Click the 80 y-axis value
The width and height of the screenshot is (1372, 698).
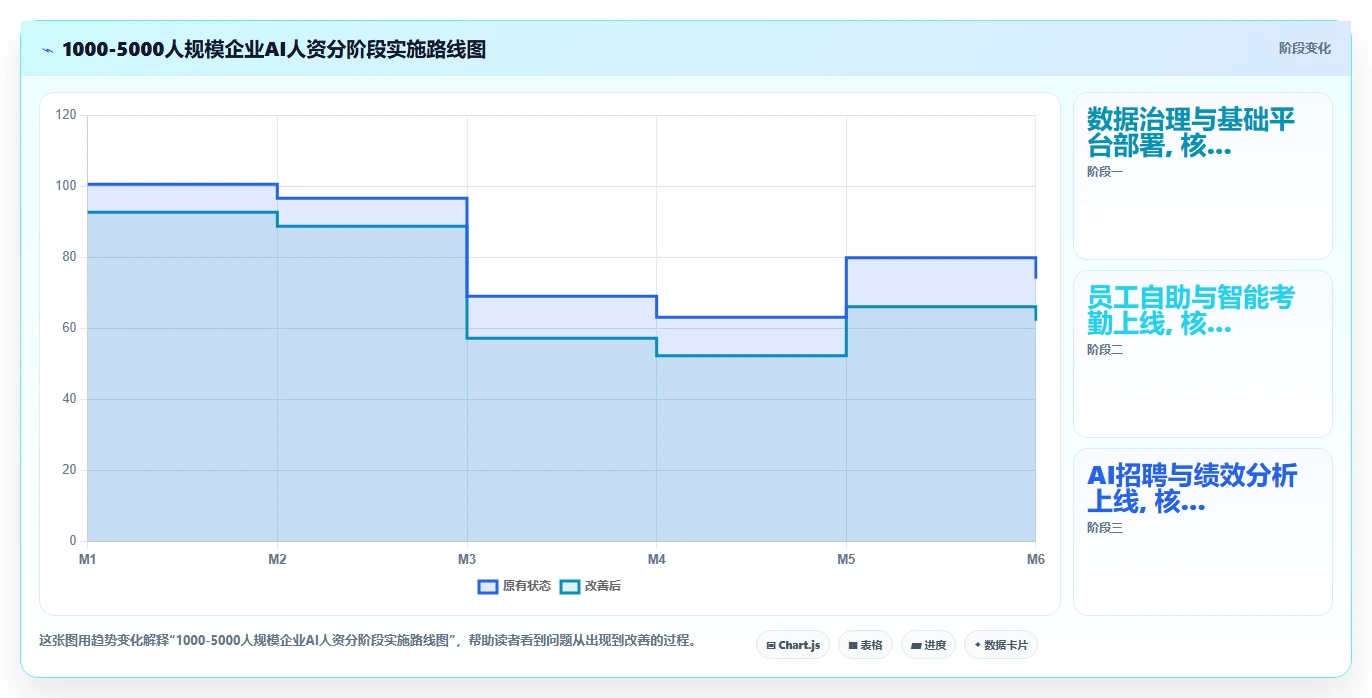point(69,257)
